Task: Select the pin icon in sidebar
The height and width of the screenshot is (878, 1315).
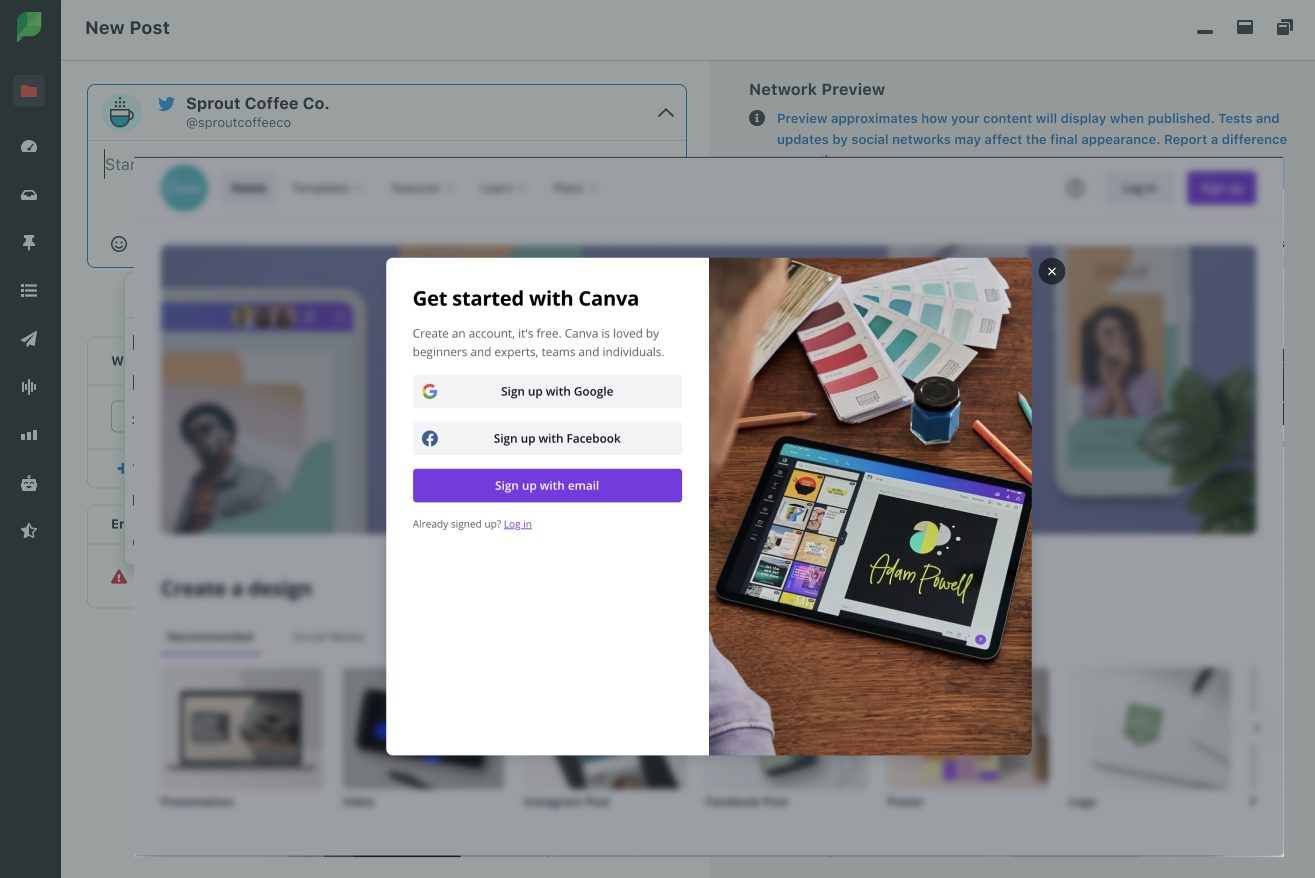Action: [29, 243]
